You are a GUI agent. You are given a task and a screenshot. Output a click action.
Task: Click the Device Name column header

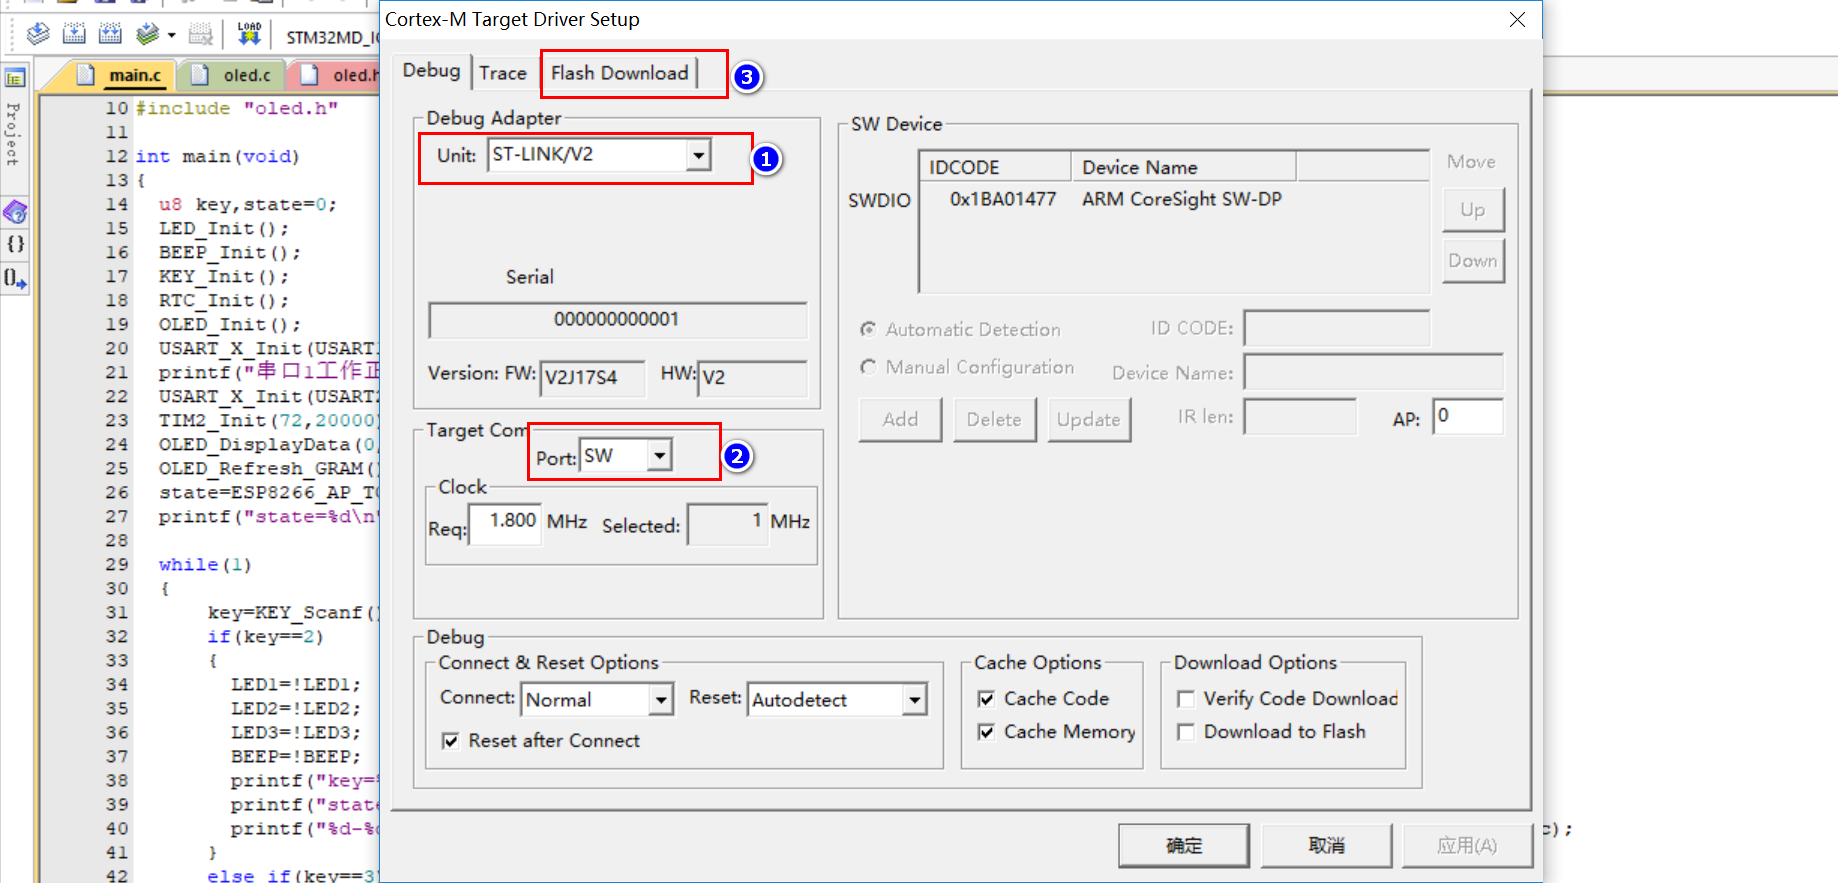point(1183,167)
